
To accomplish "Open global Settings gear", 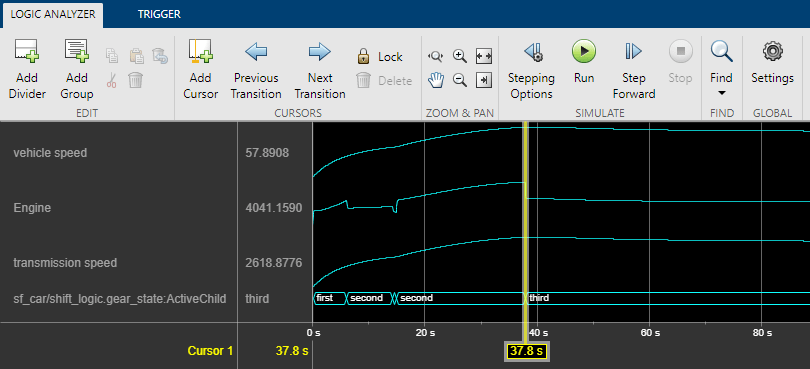I will [x=772, y=62].
